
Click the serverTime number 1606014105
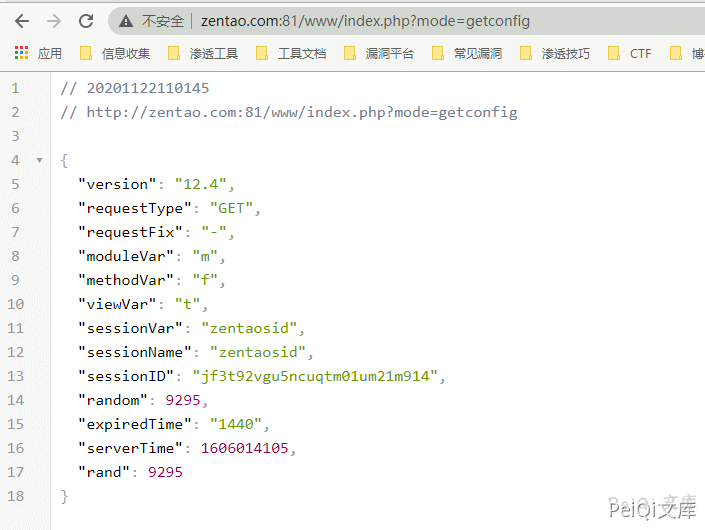click(248, 448)
